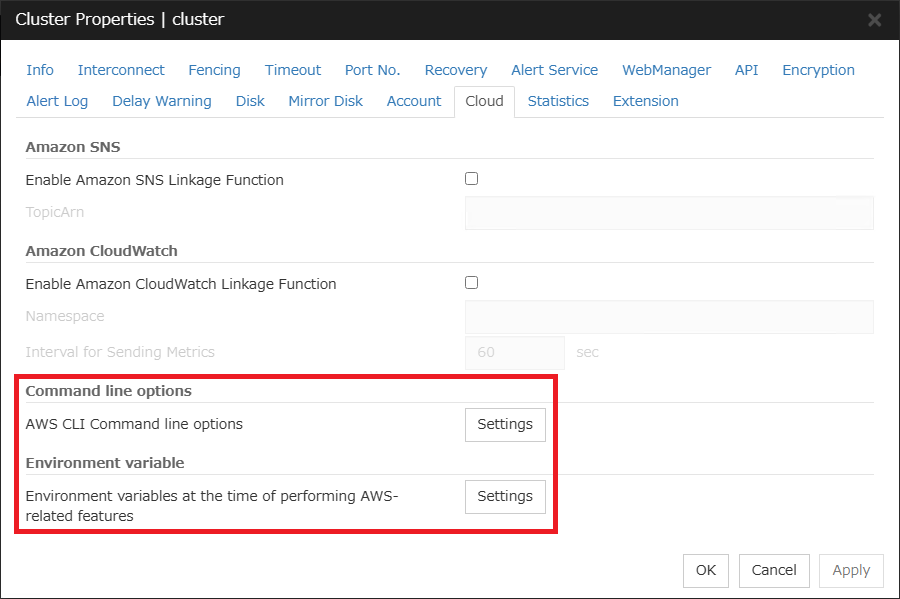Dismiss the dialog using Cancel

point(774,571)
